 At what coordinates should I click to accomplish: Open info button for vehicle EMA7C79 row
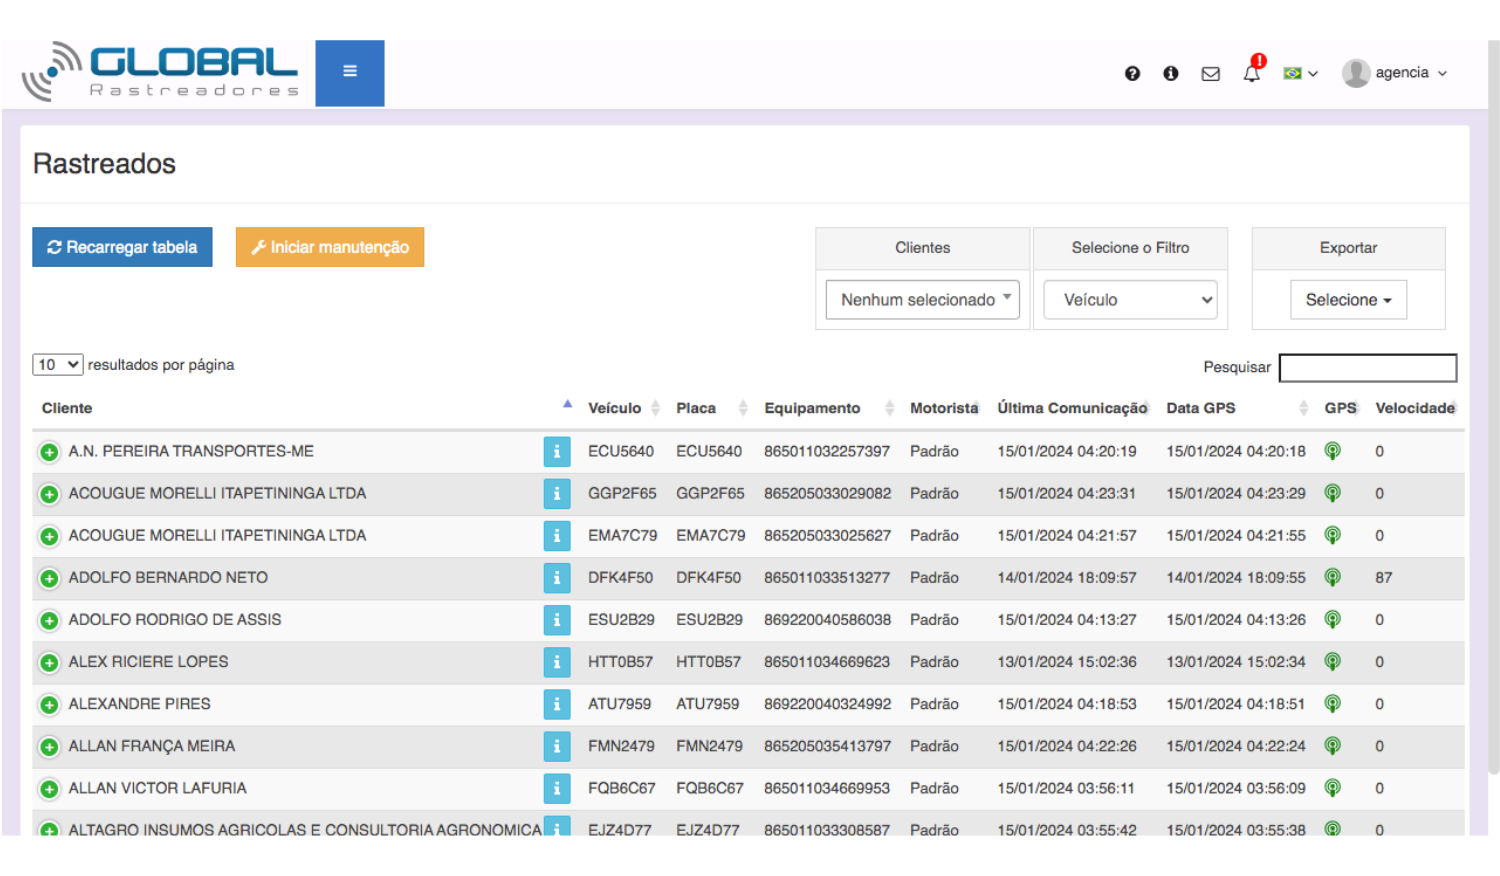click(x=557, y=536)
